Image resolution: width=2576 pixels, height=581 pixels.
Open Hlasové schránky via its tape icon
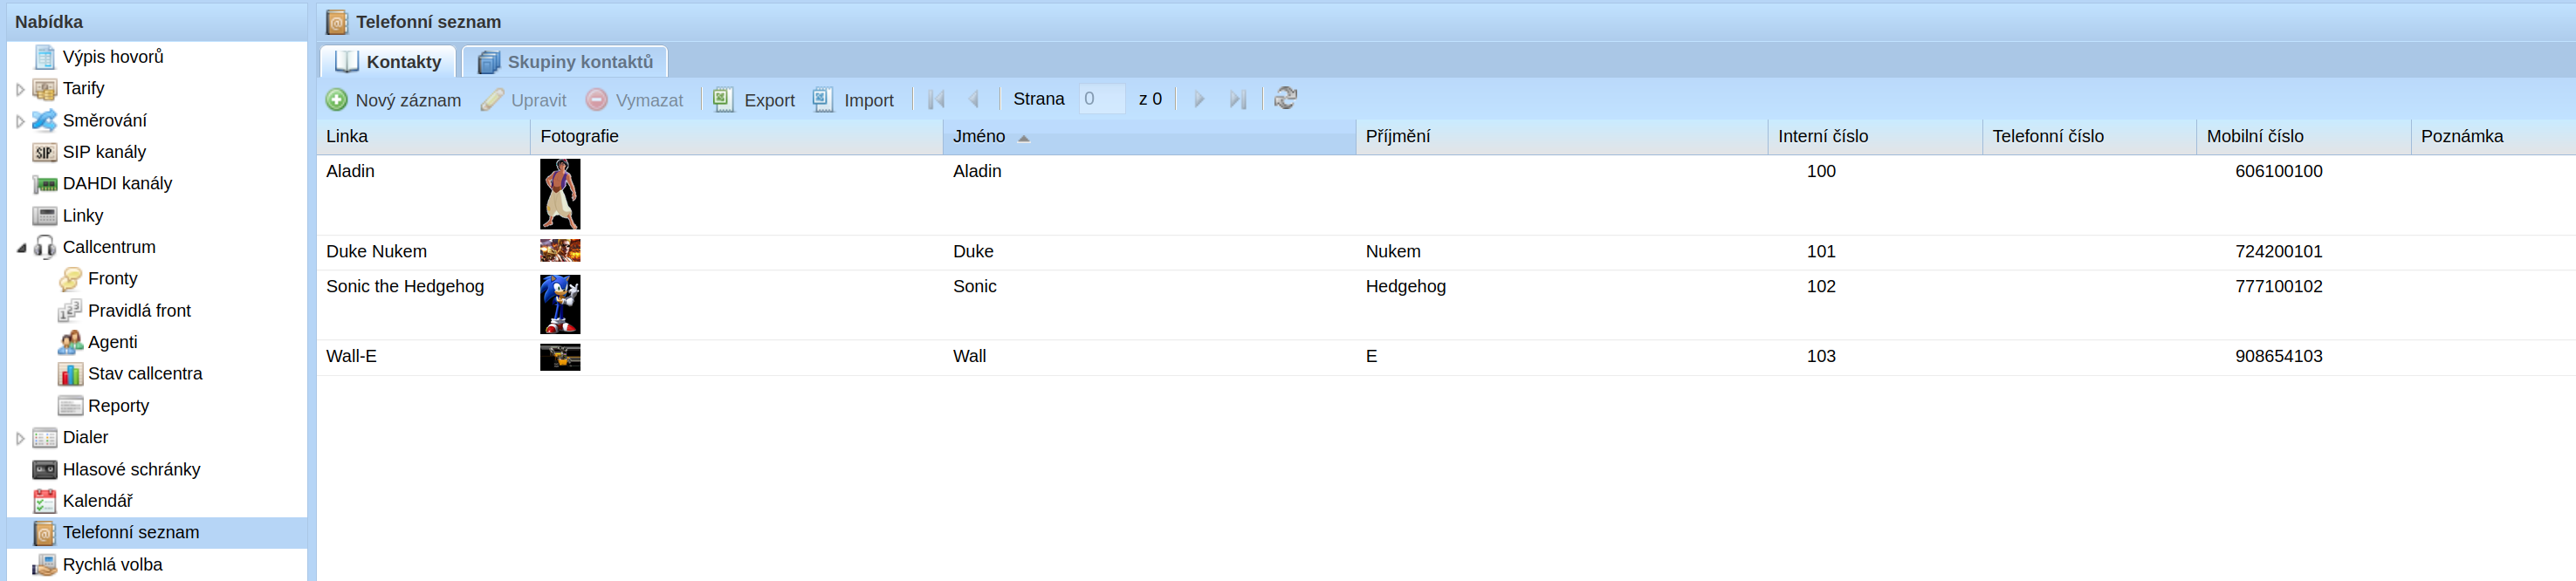tap(45, 470)
